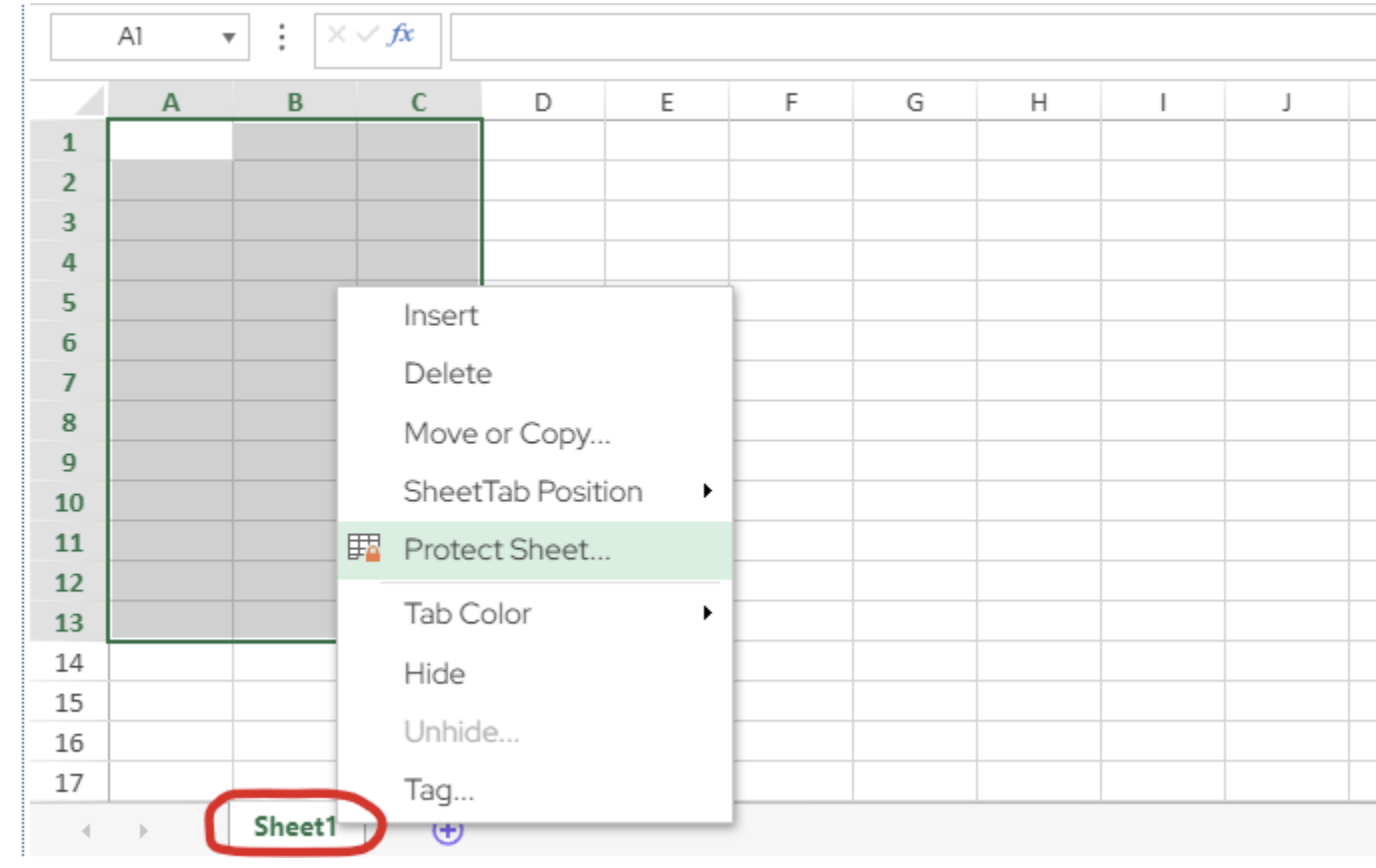
Task: Open the Name box dropdown arrow
Action: click(x=228, y=38)
